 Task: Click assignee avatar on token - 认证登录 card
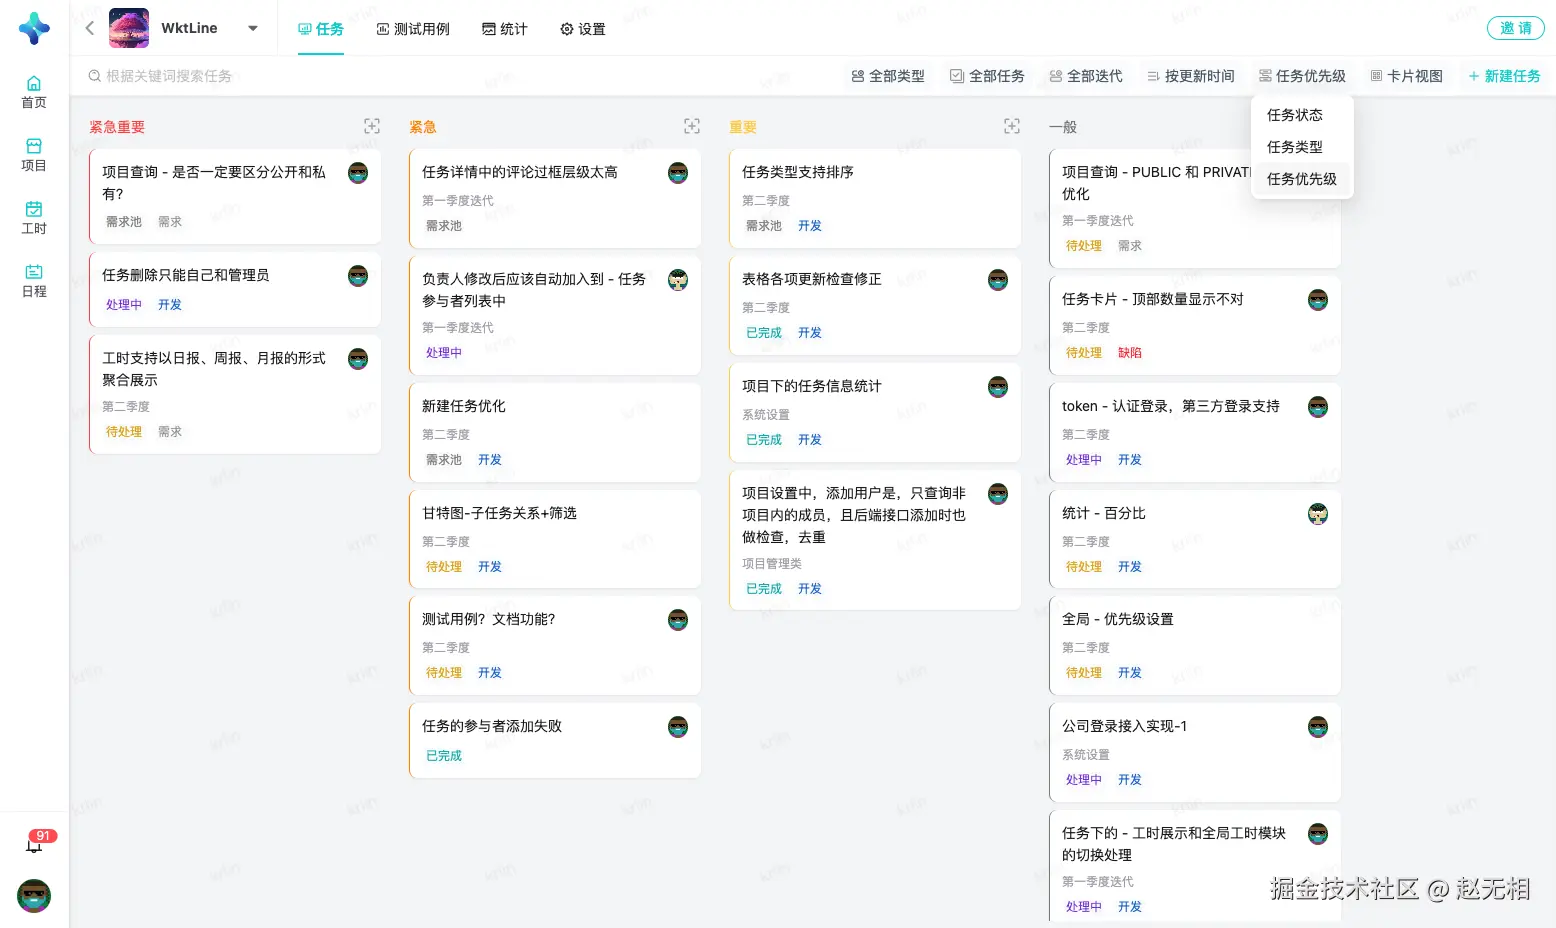[1318, 407]
